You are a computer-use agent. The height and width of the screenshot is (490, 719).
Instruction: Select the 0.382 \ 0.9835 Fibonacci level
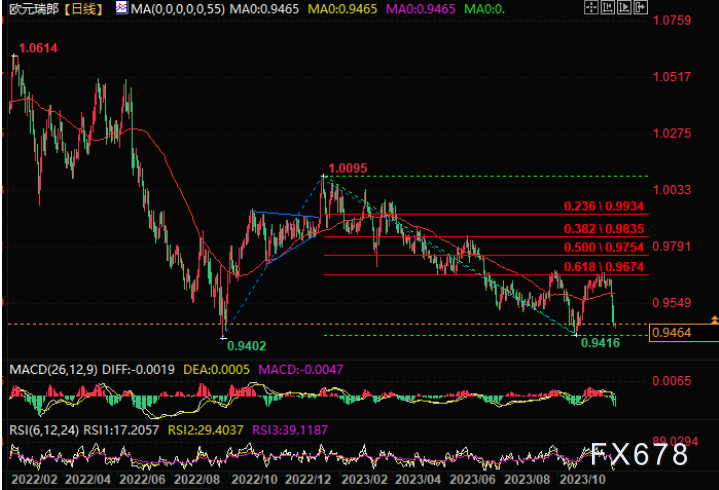[603, 229]
